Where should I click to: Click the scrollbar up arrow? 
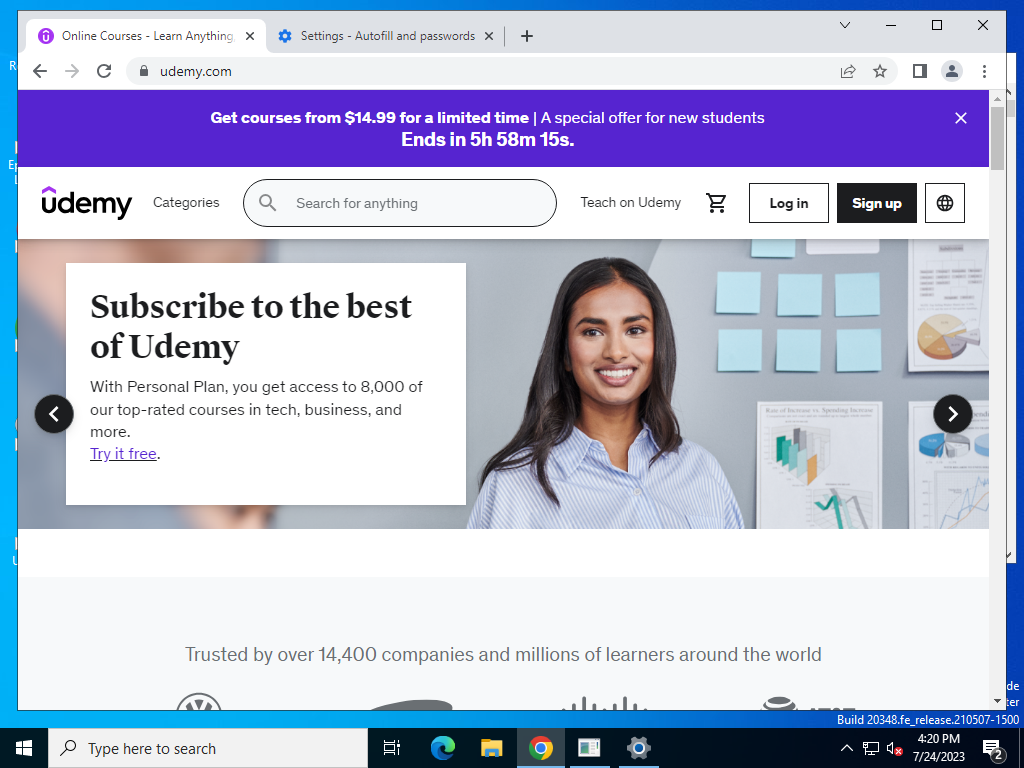(997, 99)
